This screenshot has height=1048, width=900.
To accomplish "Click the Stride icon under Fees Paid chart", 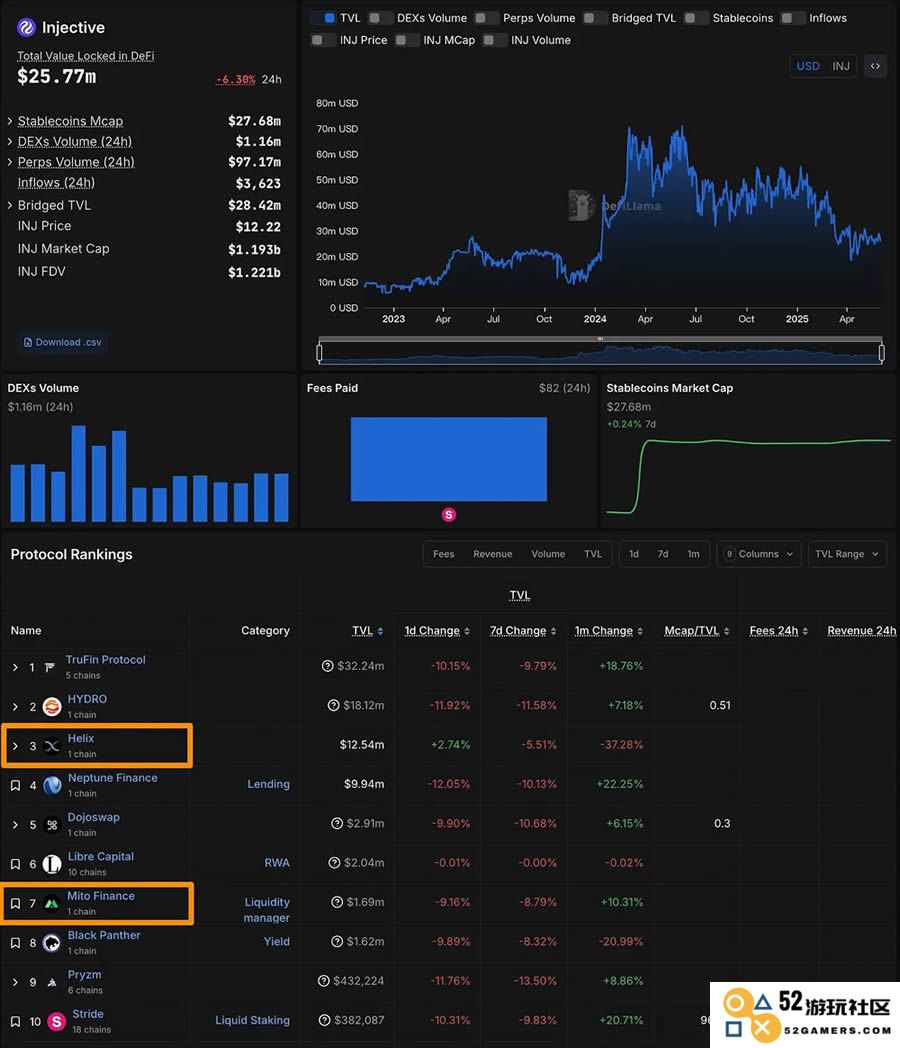I will (x=449, y=515).
